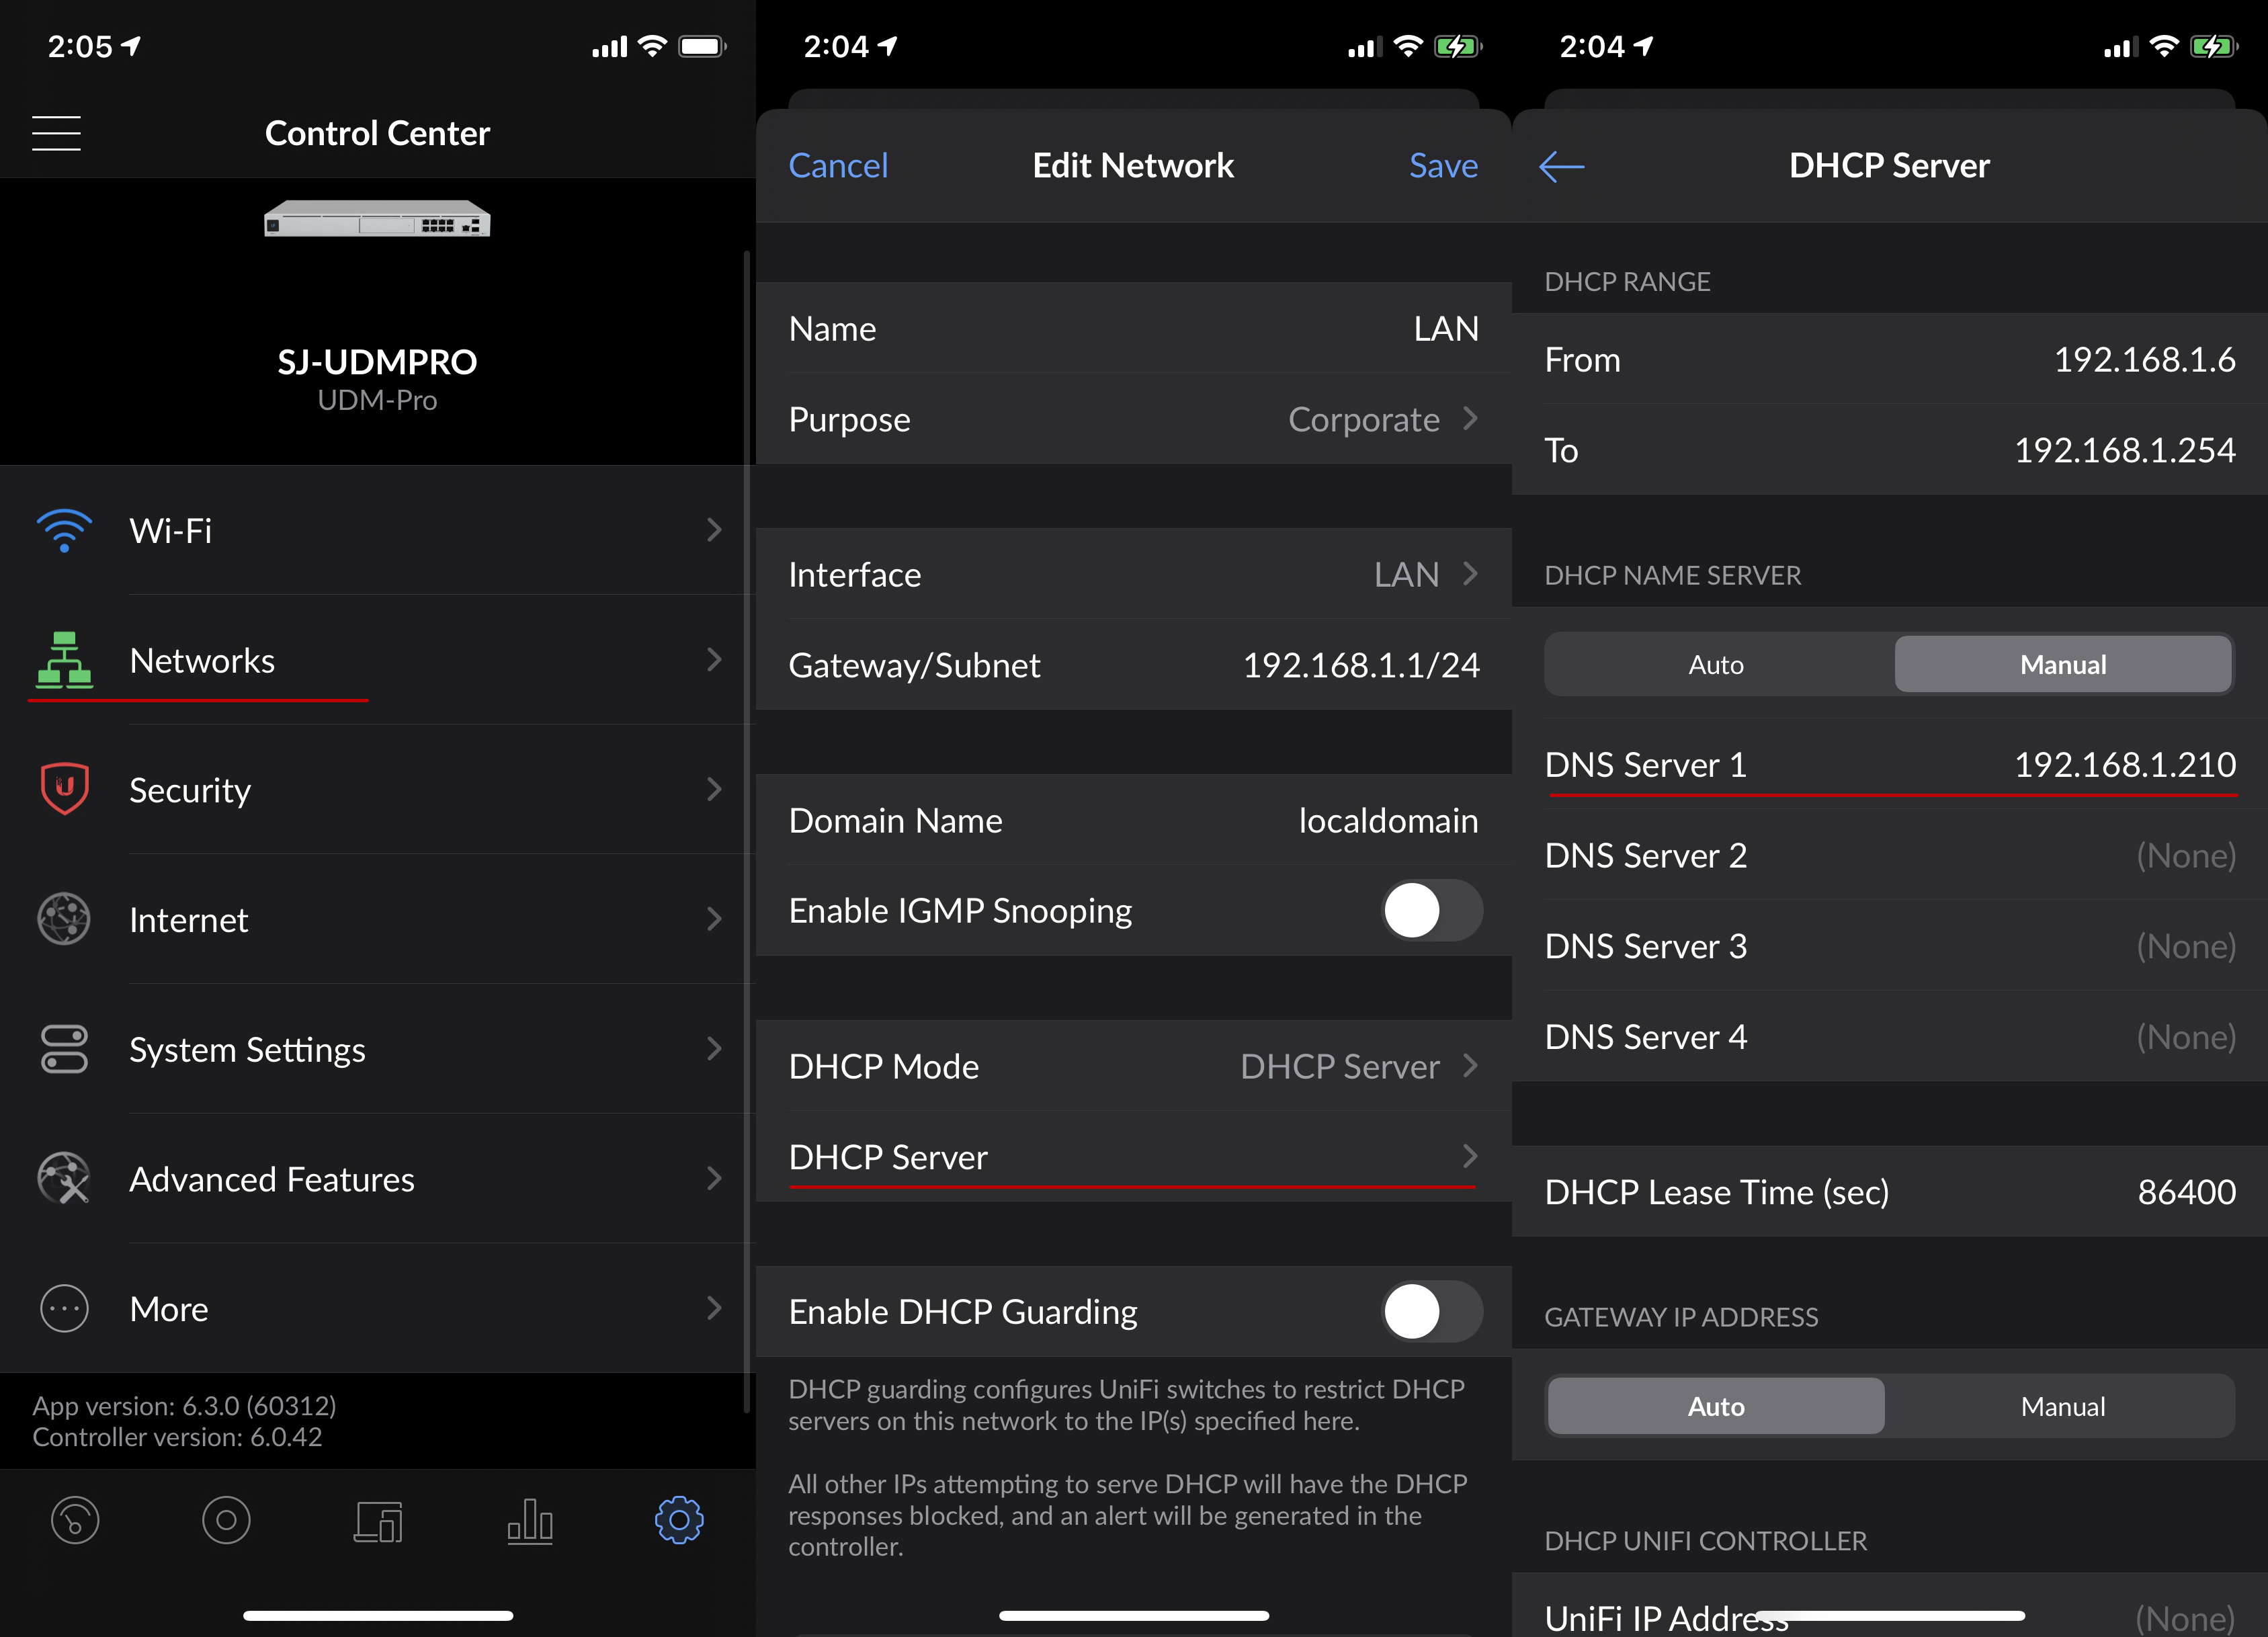Screen dimensions: 2268x1637
Task: Open the statistics bar chart tab
Action: pos(530,1521)
